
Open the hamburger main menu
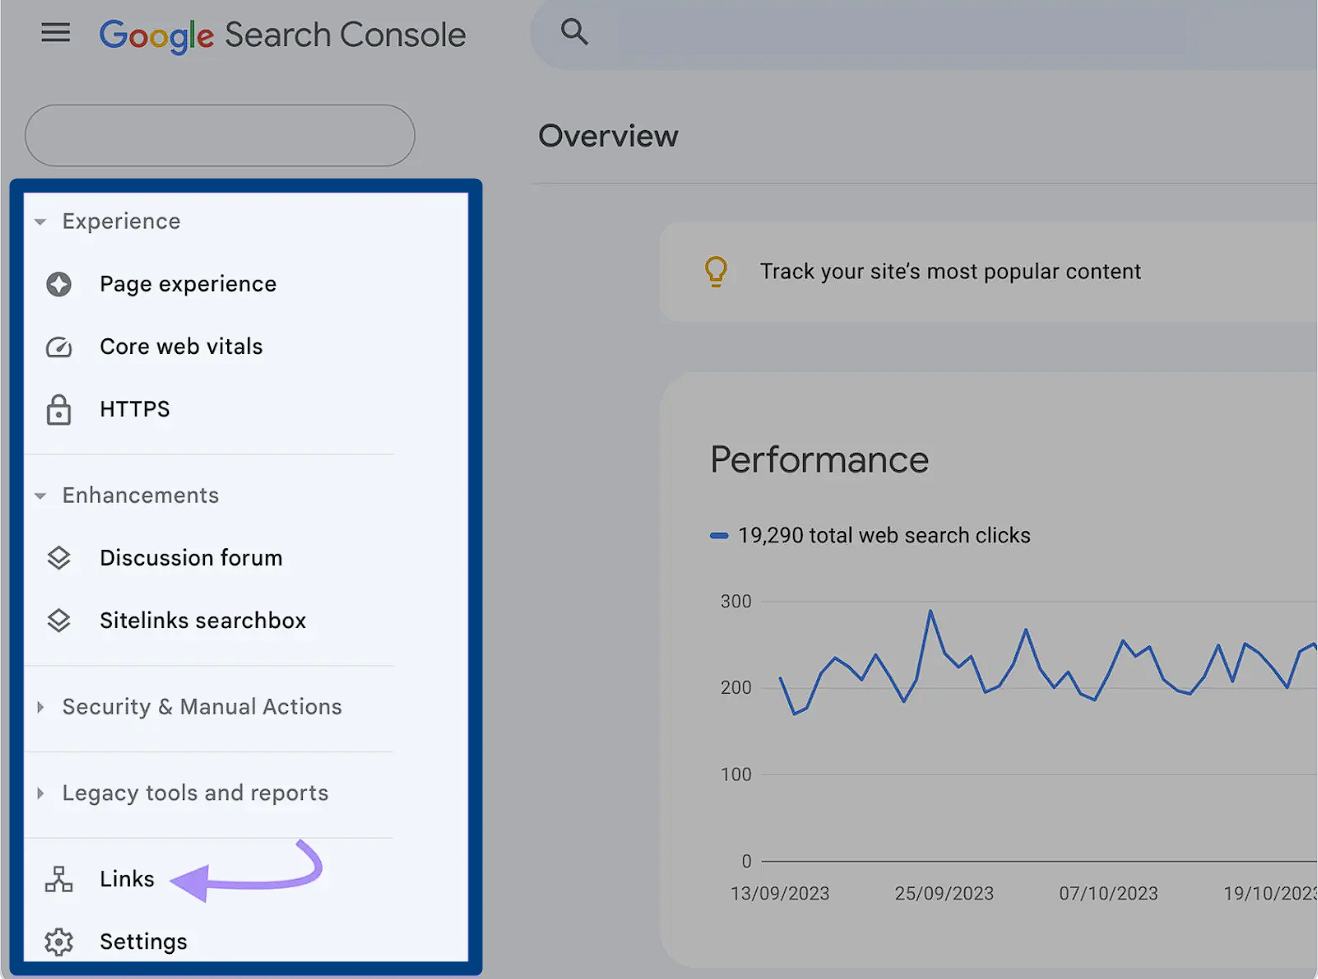pos(55,33)
